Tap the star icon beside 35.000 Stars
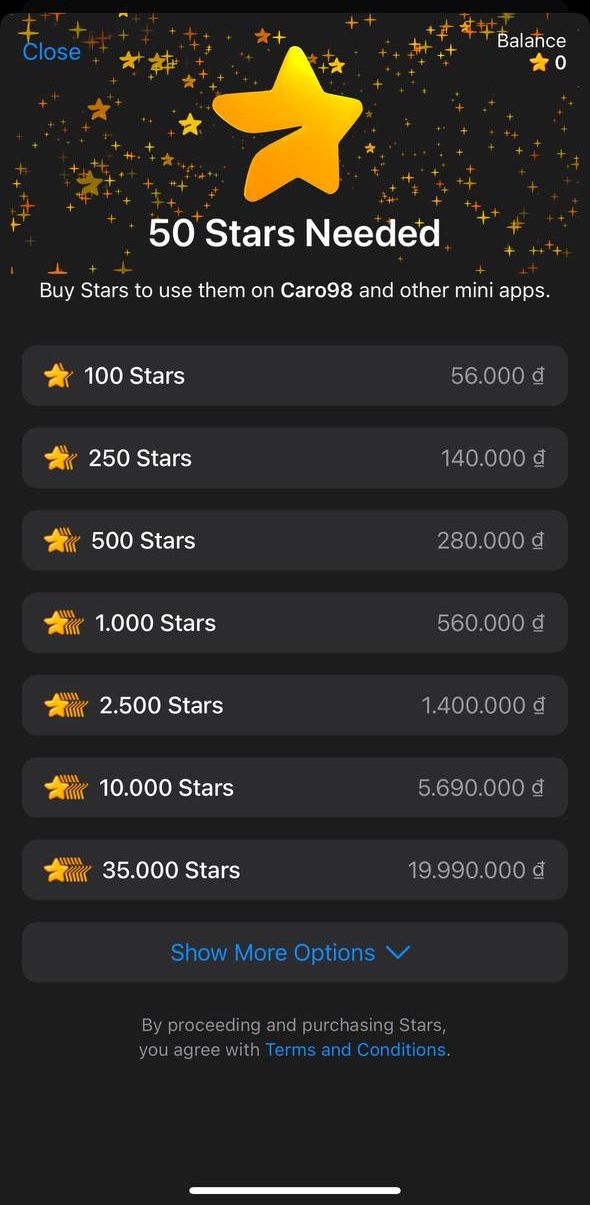The image size is (590, 1205). [68, 870]
